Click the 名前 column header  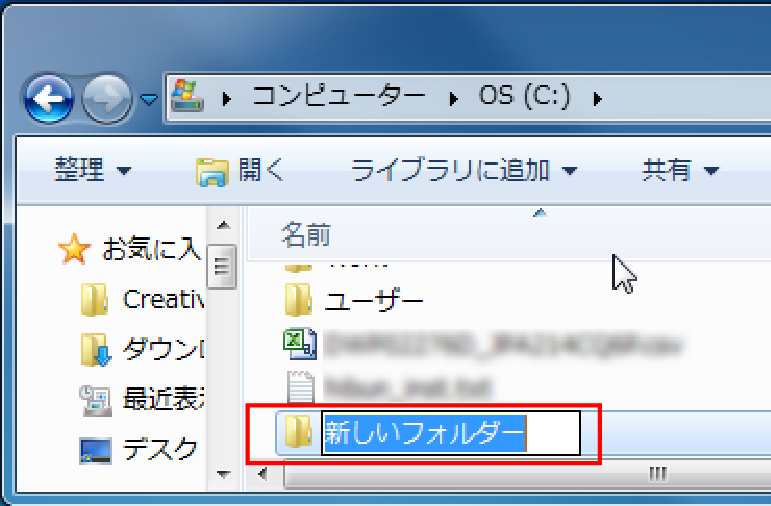pos(306,236)
